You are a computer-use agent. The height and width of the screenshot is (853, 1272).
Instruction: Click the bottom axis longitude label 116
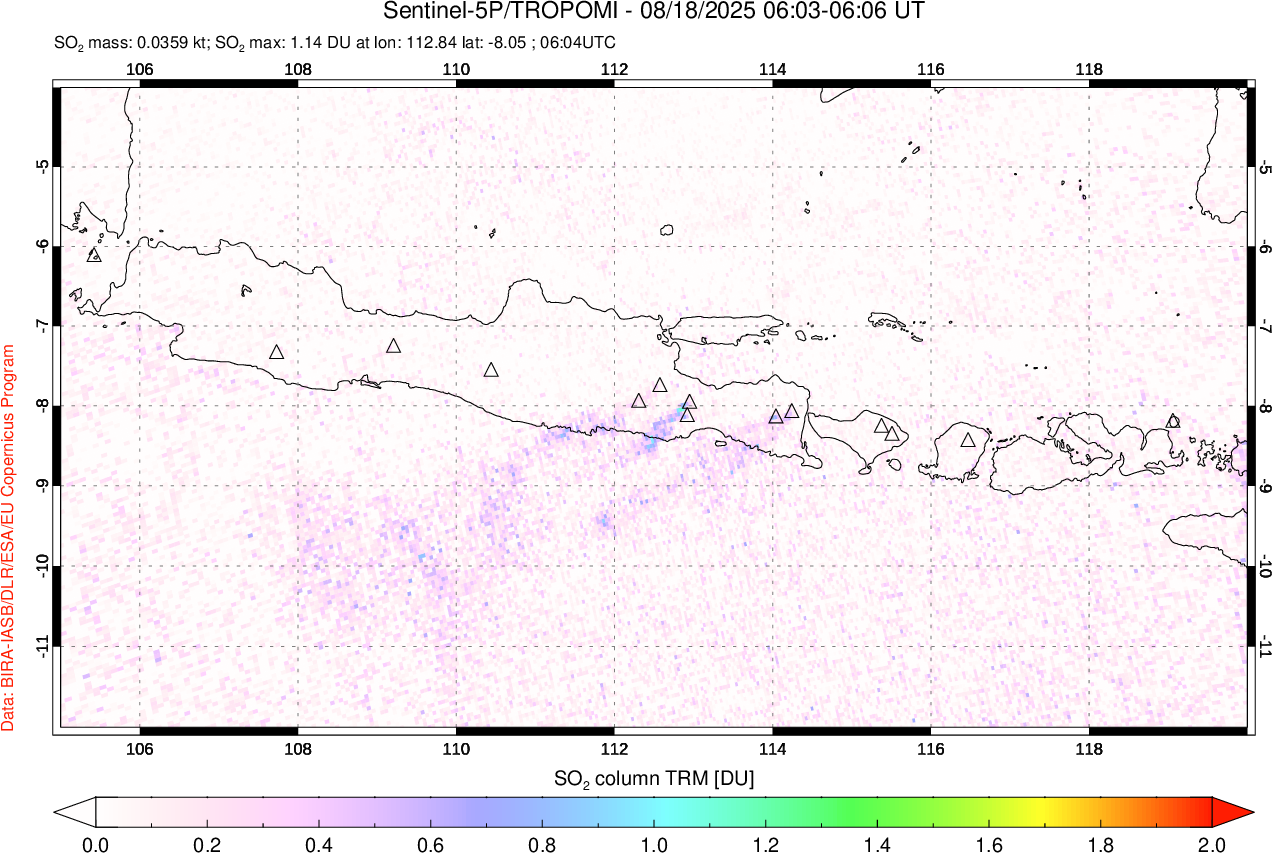tap(930, 748)
